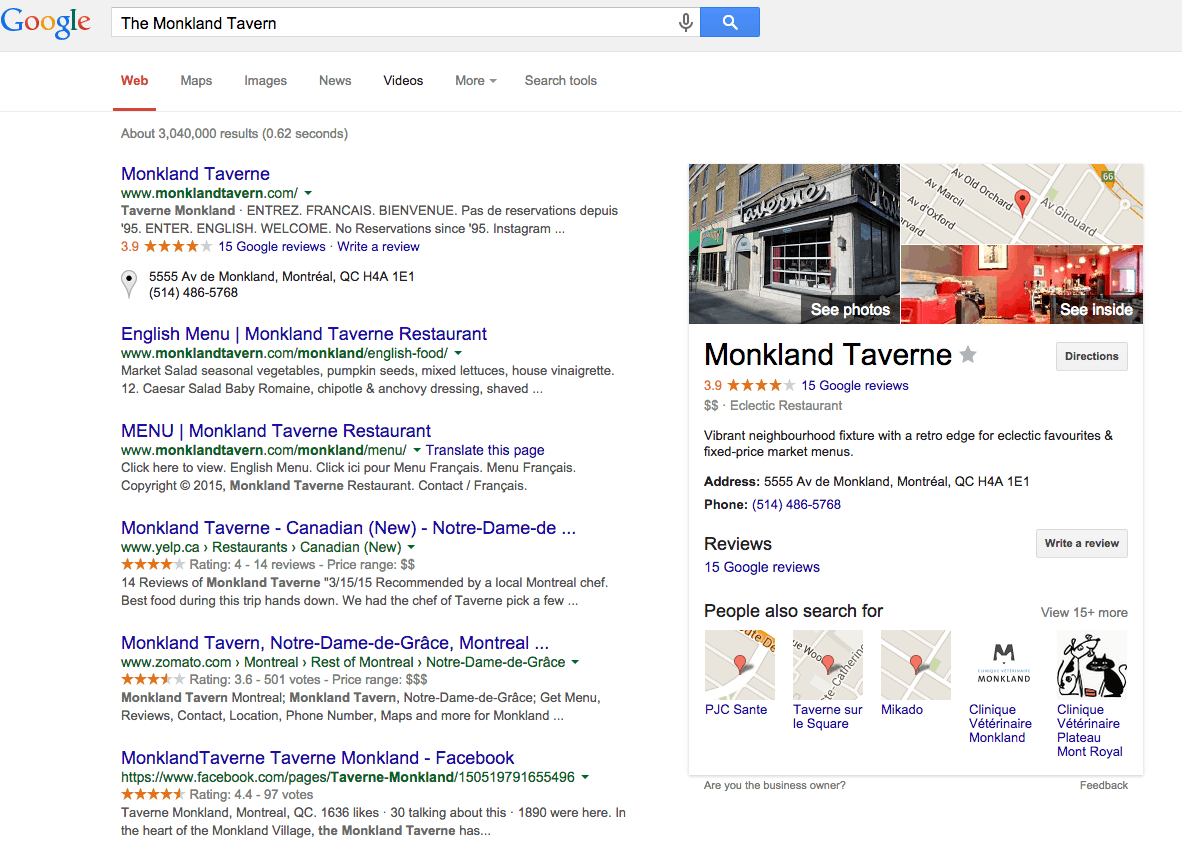
Task: Click Clinique Vétérinaire Monkland link
Action: point(1000,723)
